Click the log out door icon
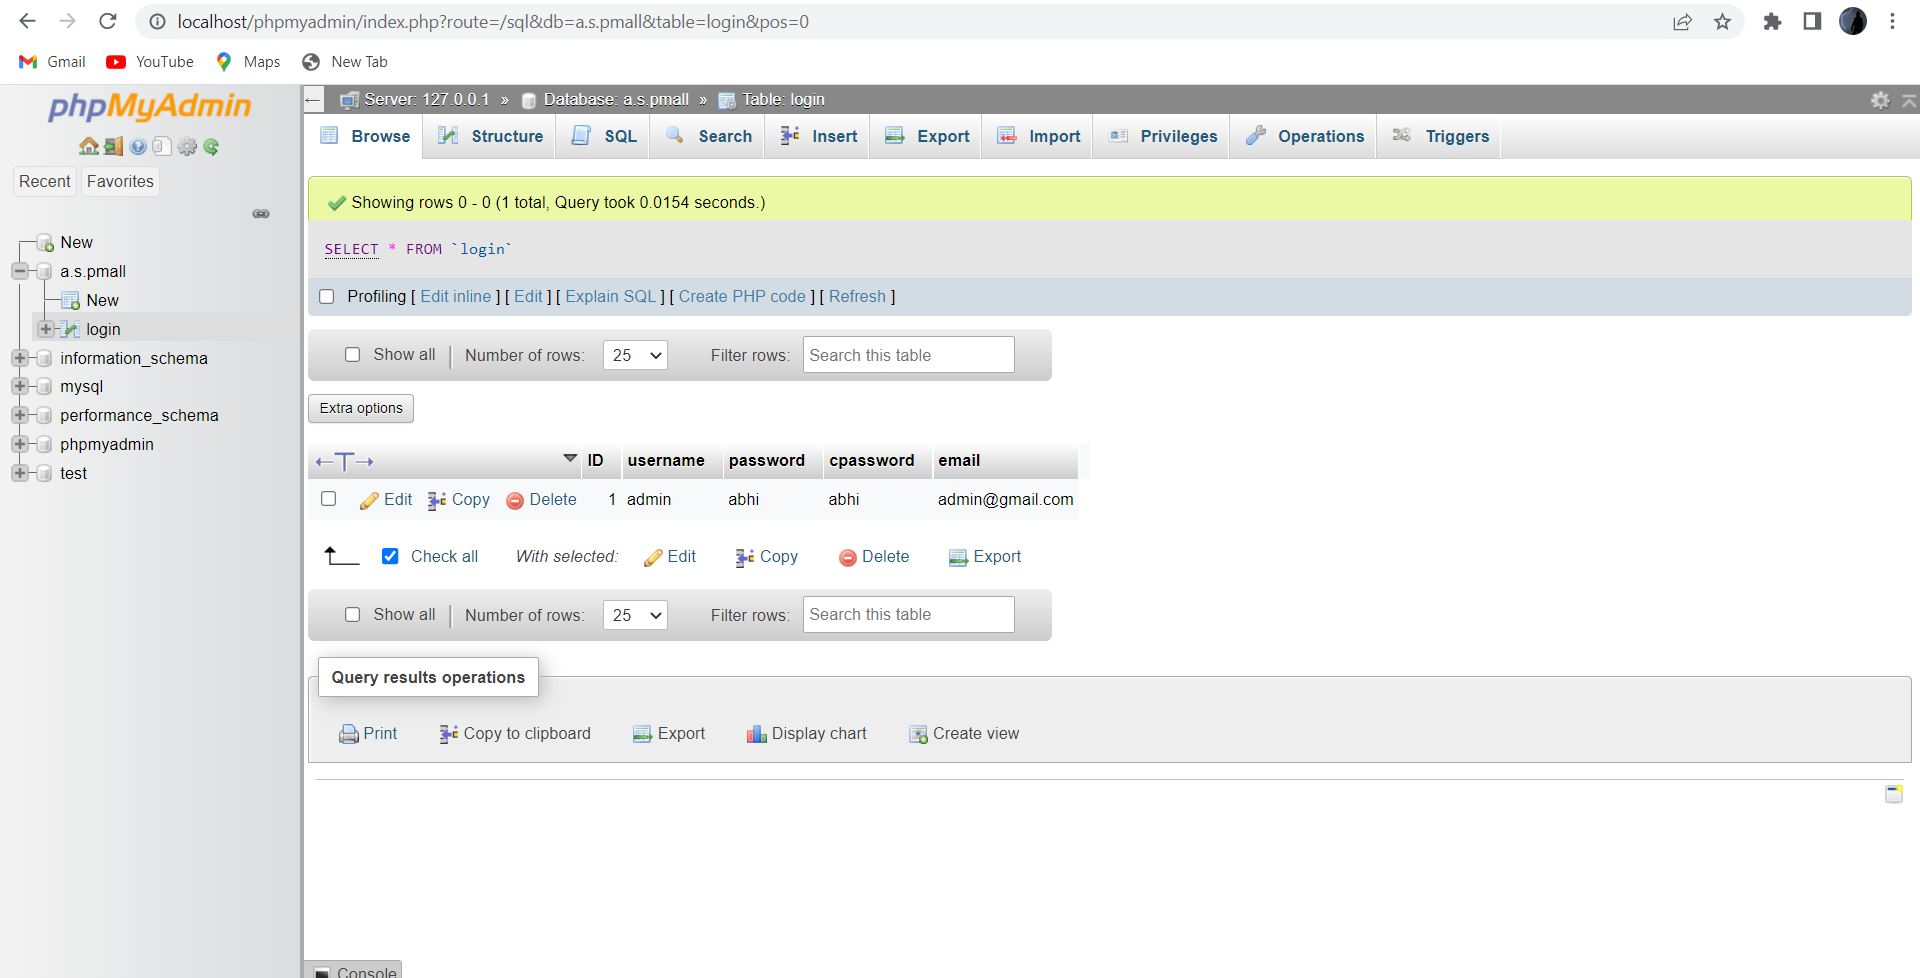The width and height of the screenshot is (1920, 978). 114,146
